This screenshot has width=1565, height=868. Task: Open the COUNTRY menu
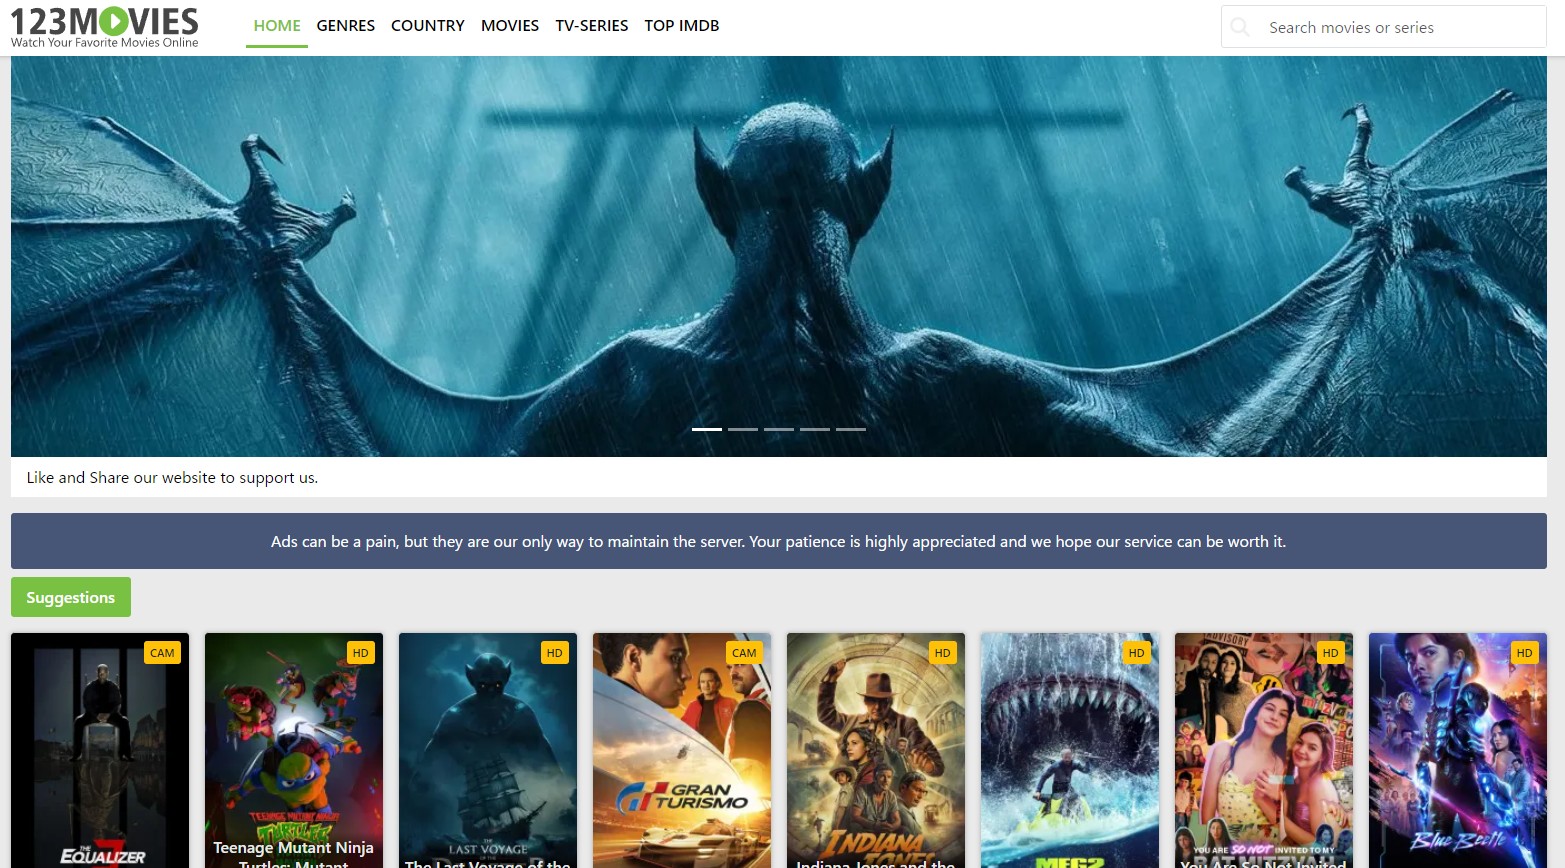click(428, 26)
